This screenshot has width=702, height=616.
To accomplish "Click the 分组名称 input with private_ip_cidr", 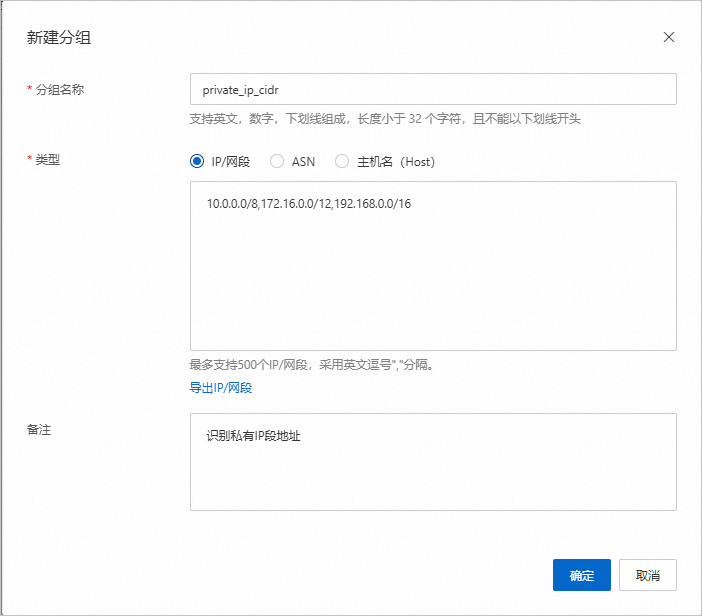I will tap(433, 89).
